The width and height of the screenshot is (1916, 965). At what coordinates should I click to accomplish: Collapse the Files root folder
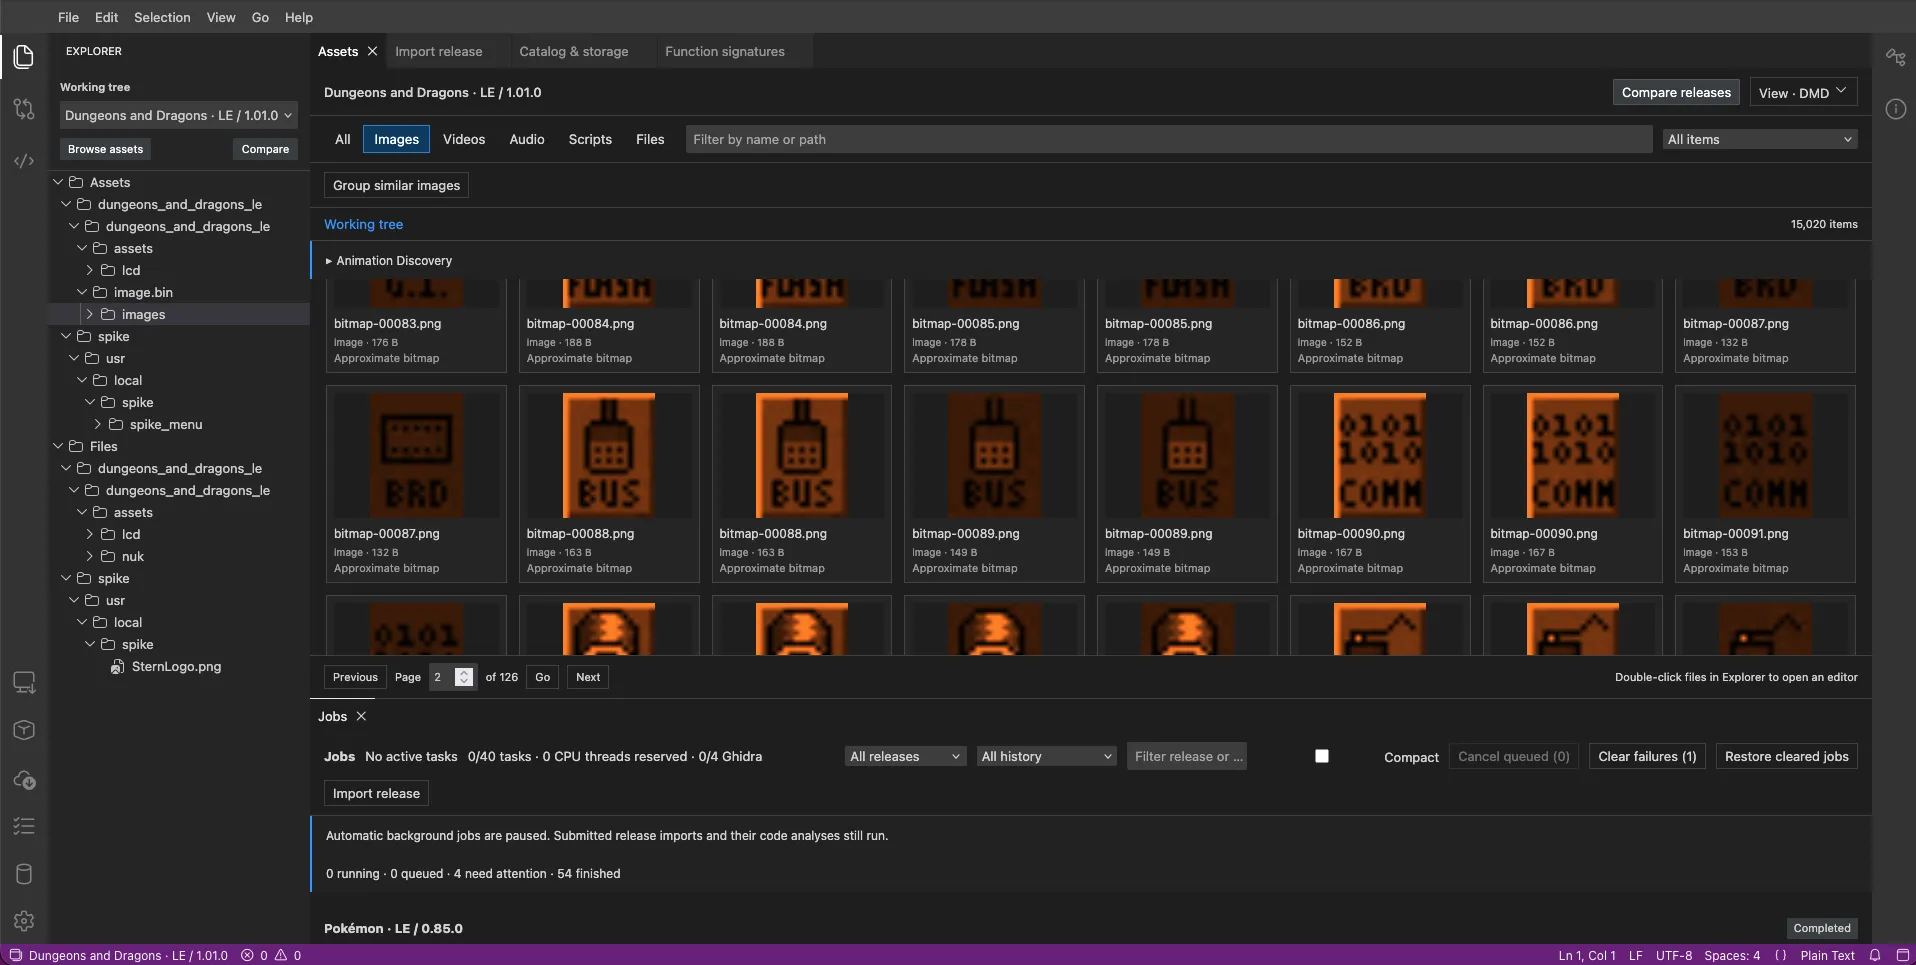(58, 446)
